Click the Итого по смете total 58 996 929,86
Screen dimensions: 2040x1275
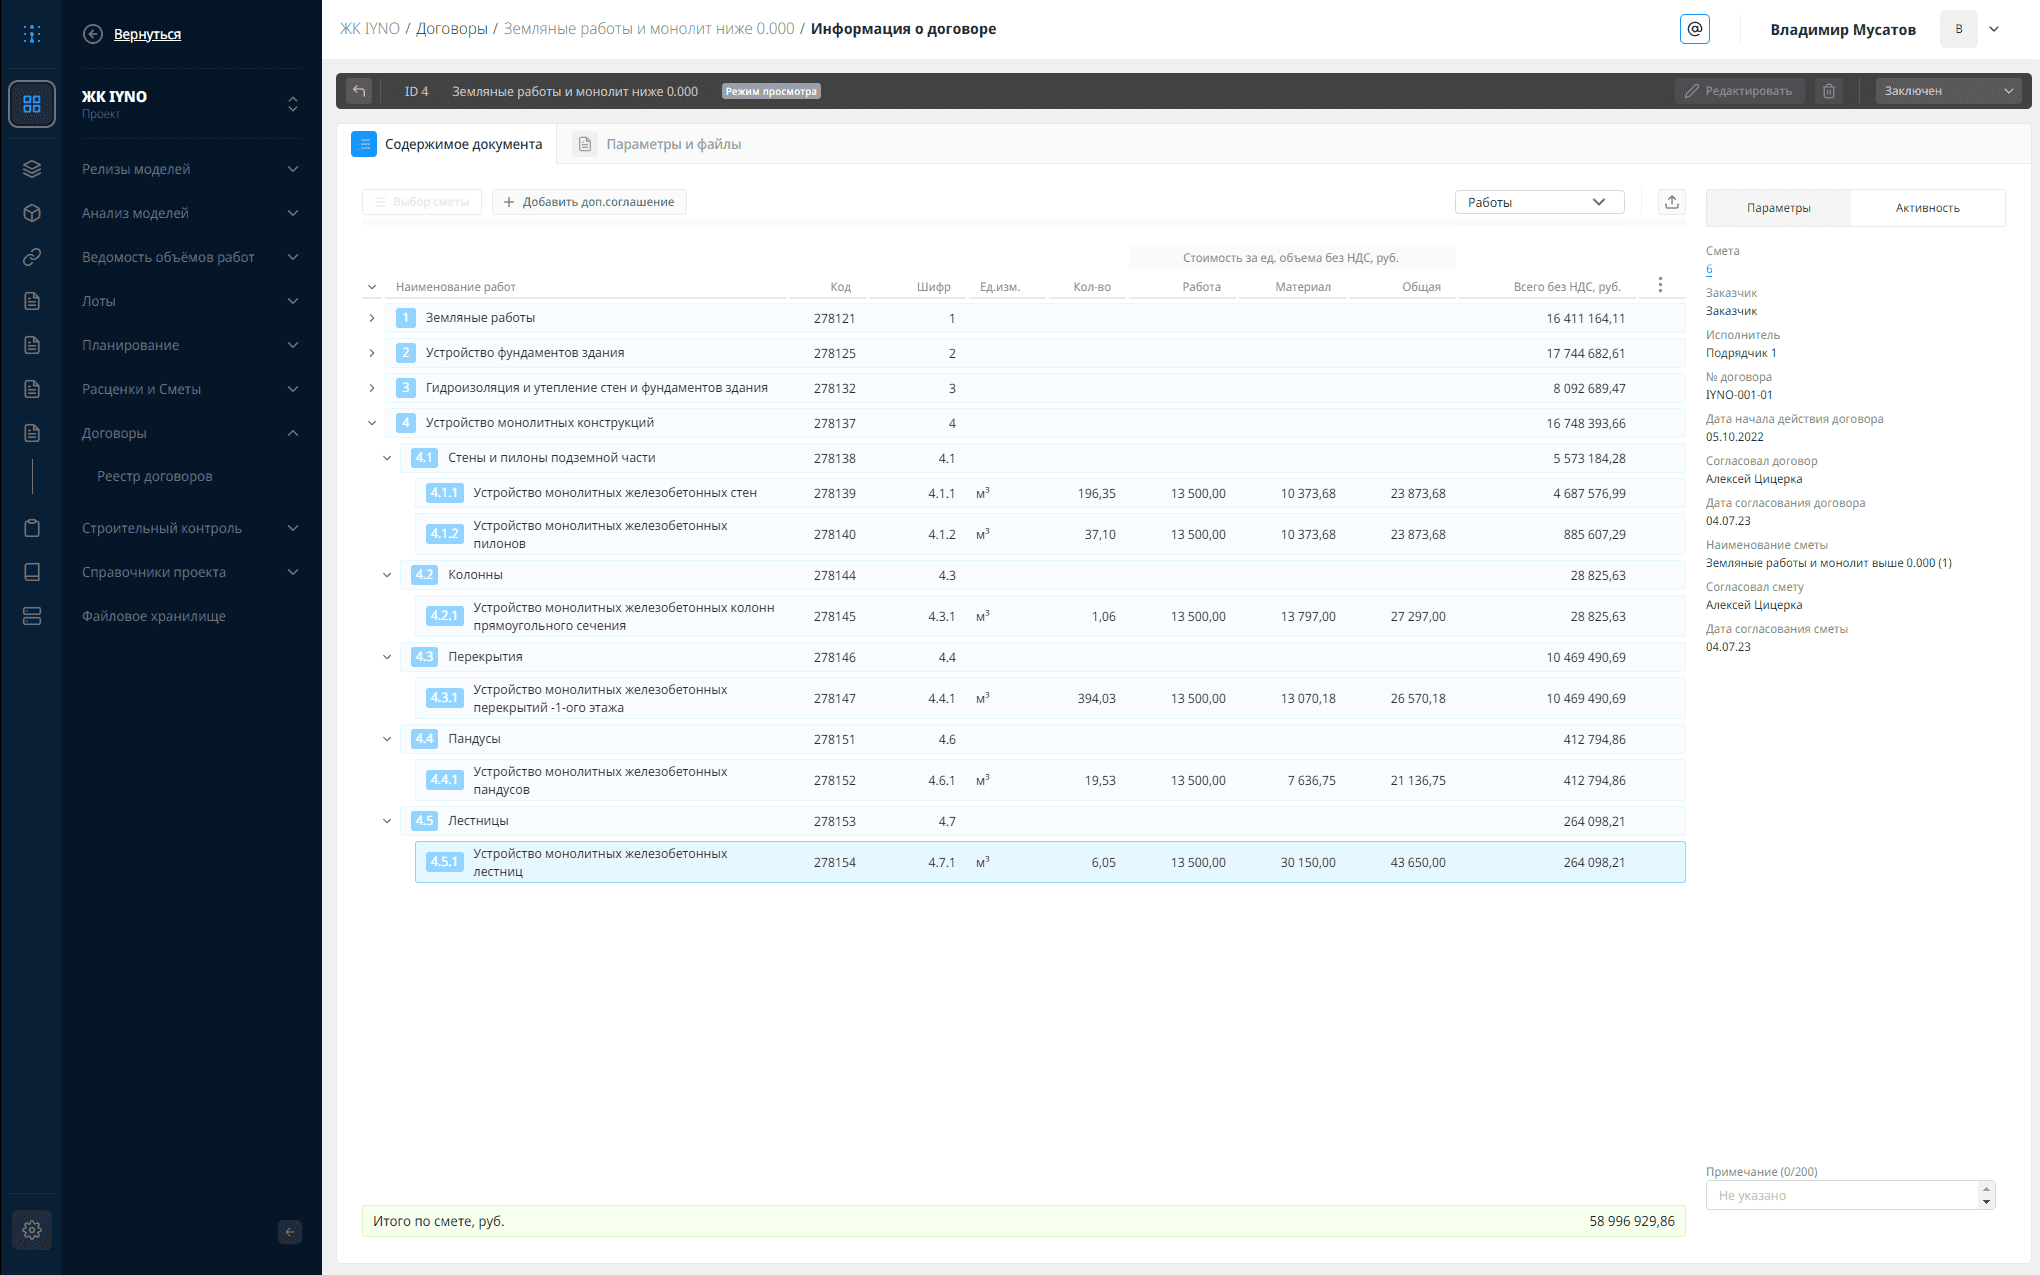point(1632,1221)
